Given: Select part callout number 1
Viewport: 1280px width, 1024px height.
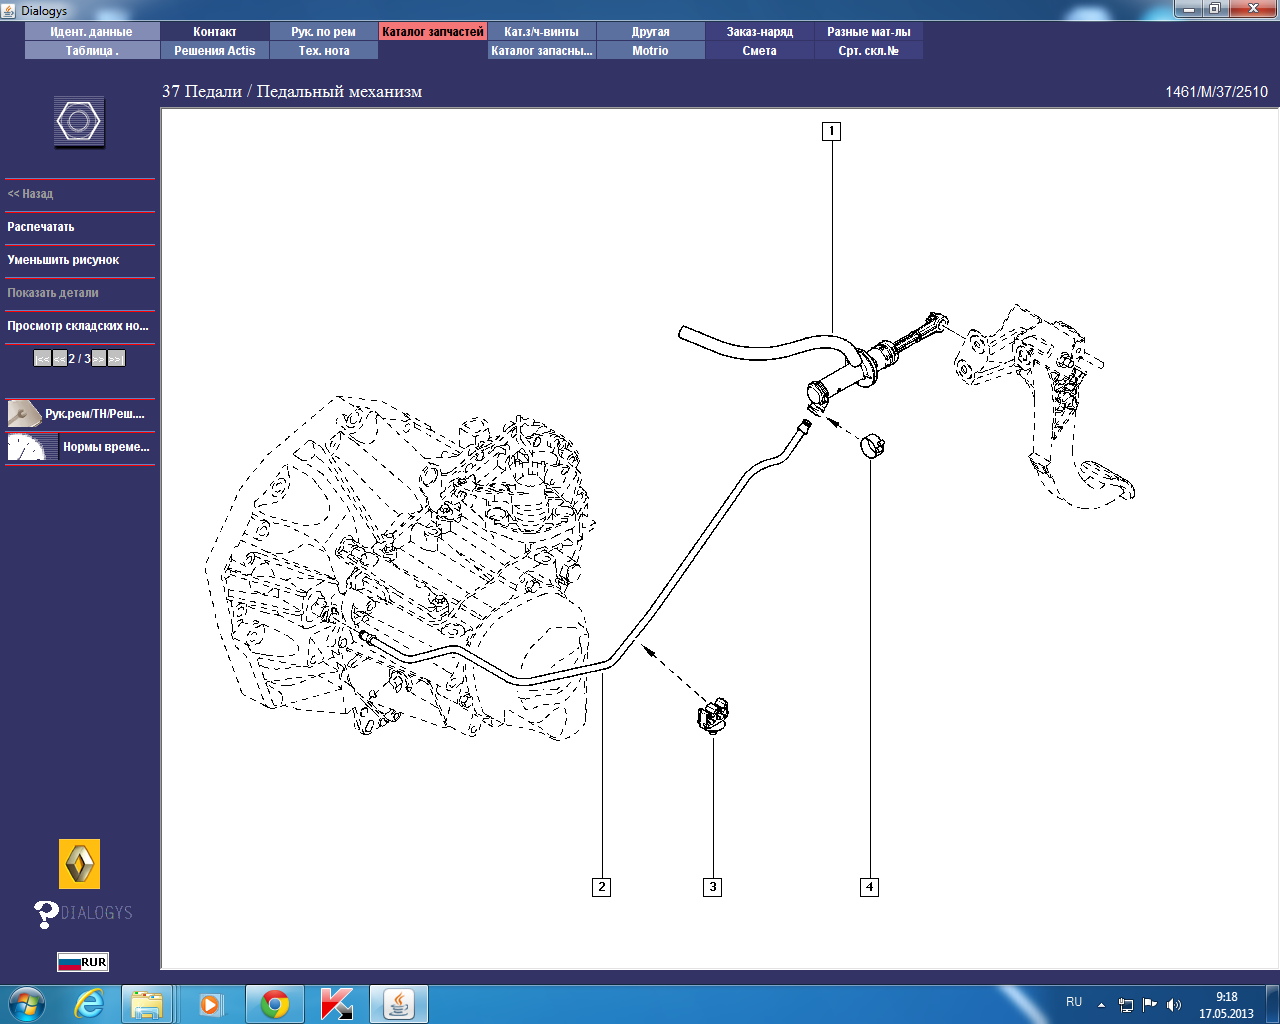Looking at the screenshot, I should [831, 131].
